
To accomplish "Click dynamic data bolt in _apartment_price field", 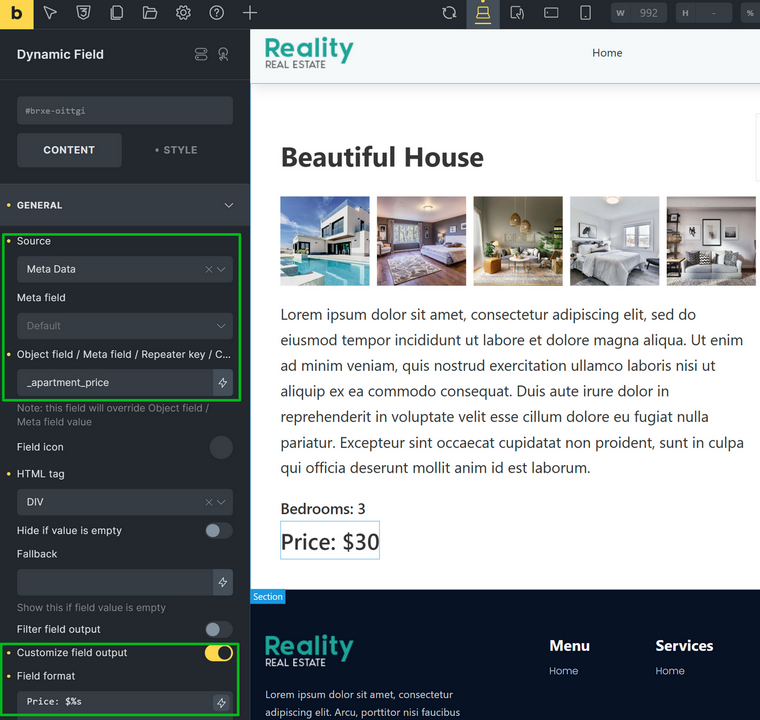I will pos(223,383).
